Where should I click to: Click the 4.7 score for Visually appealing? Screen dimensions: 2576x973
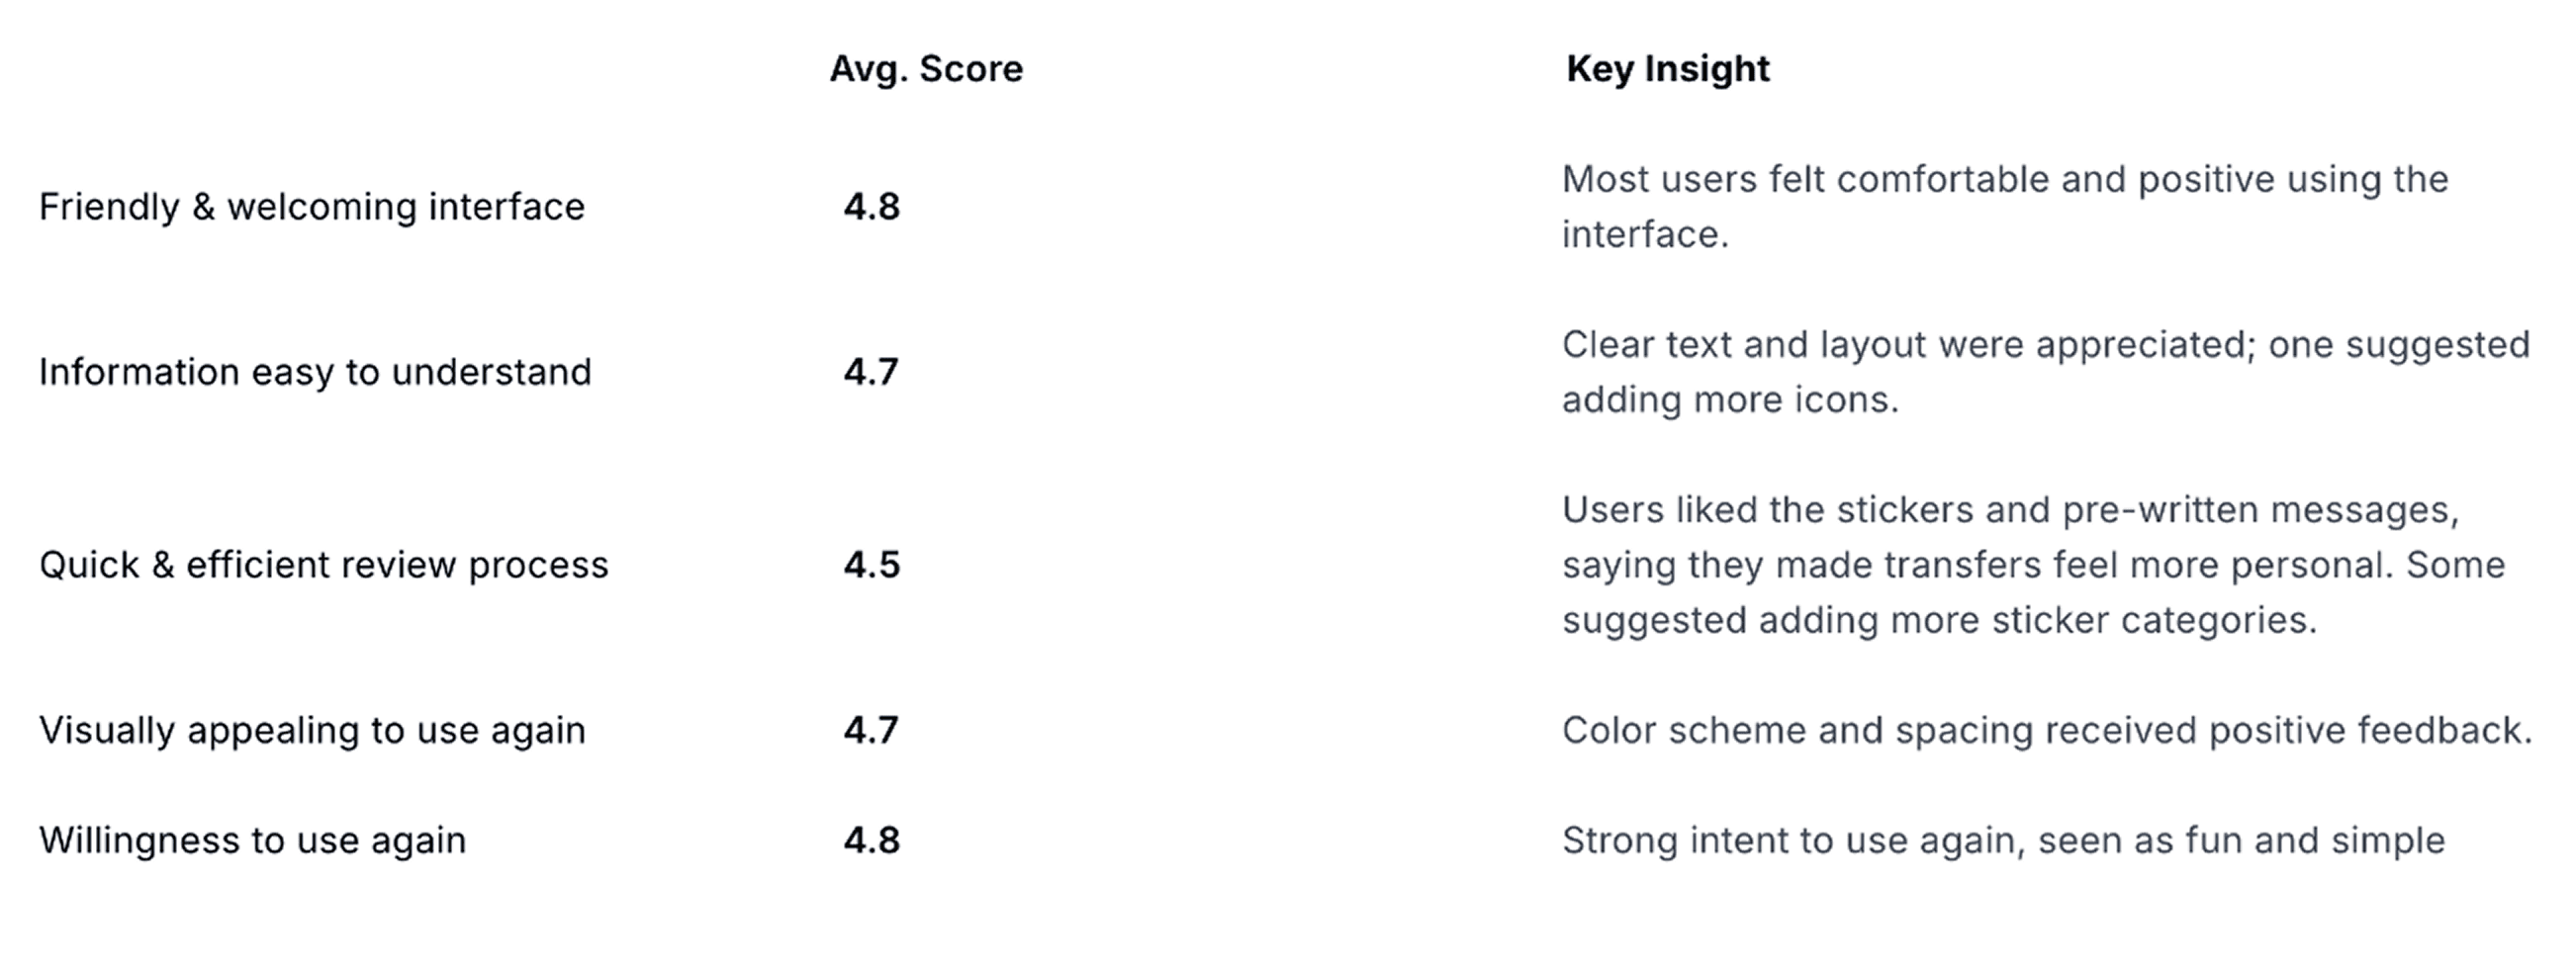871,731
